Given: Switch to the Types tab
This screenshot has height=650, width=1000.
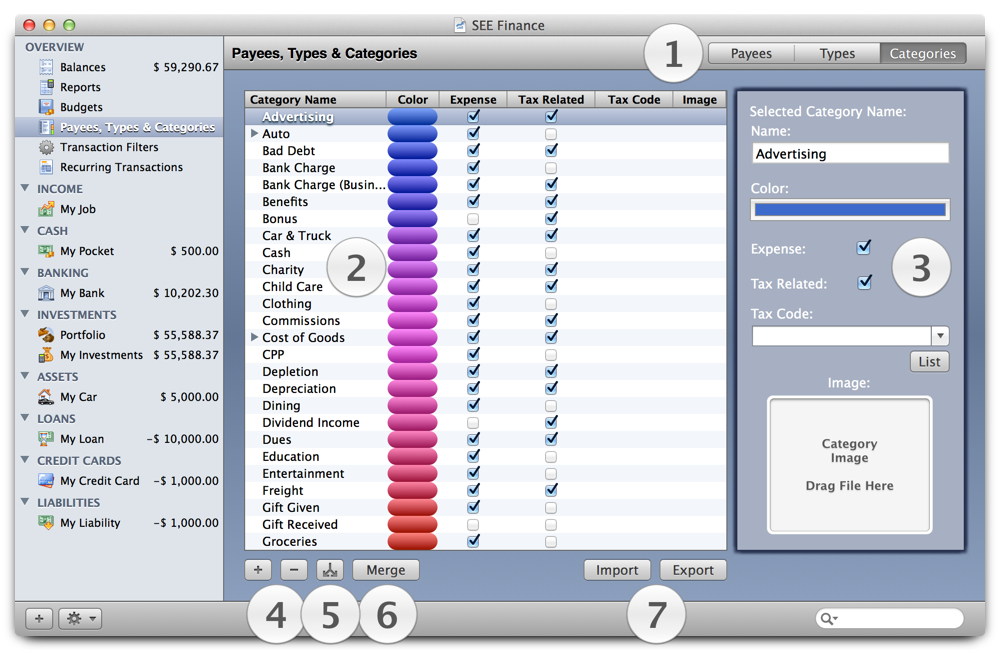Looking at the screenshot, I should 837,53.
